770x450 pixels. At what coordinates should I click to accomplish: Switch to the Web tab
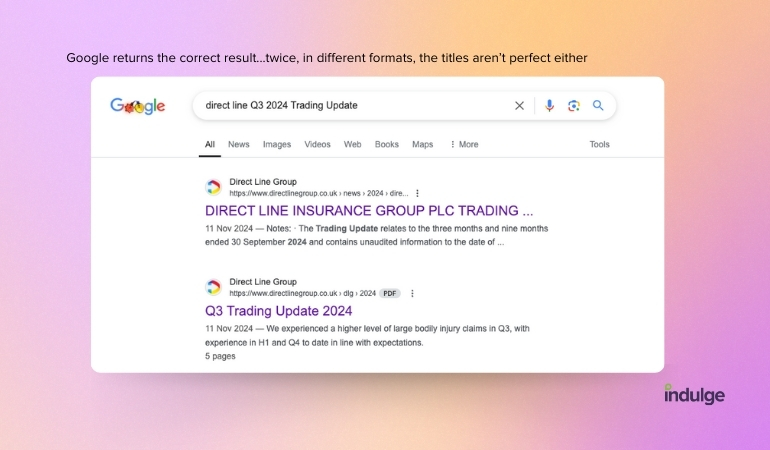click(x=352, y=144)
